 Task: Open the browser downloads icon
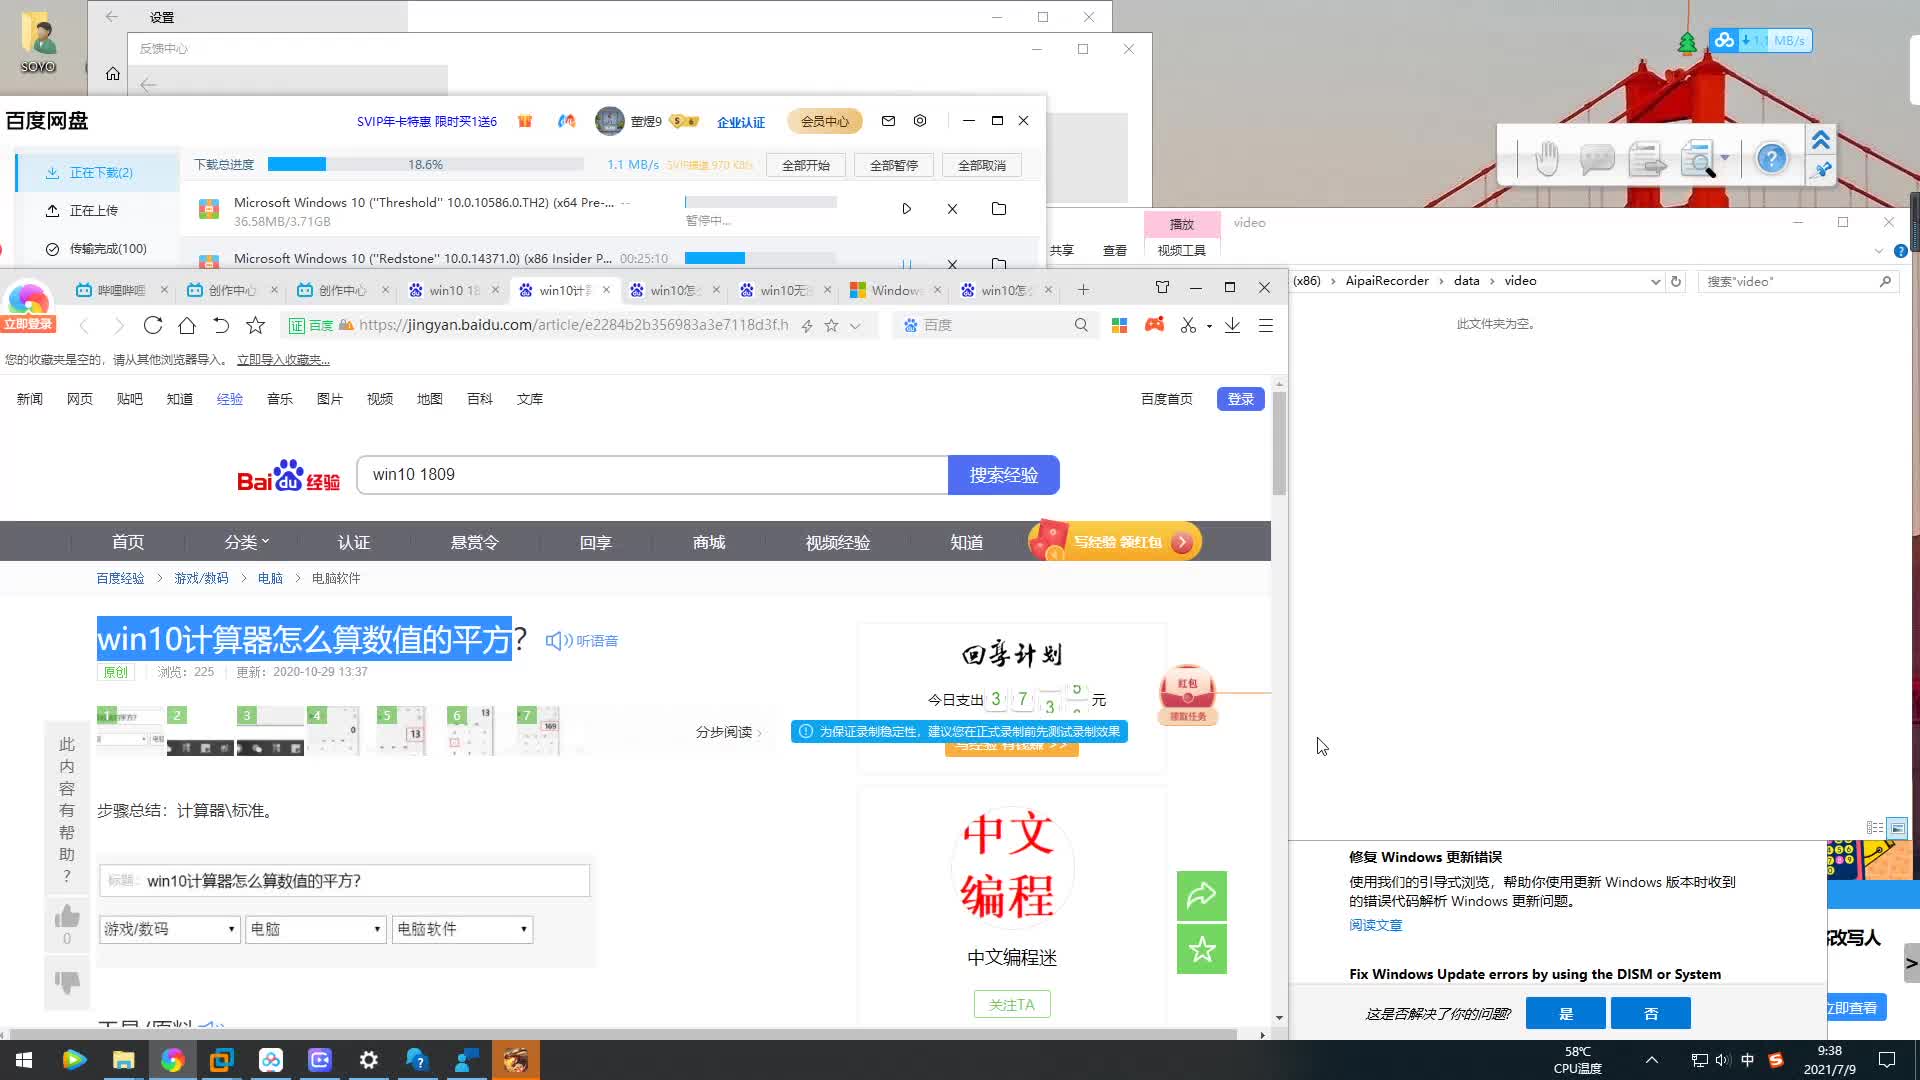(1232, 325)
